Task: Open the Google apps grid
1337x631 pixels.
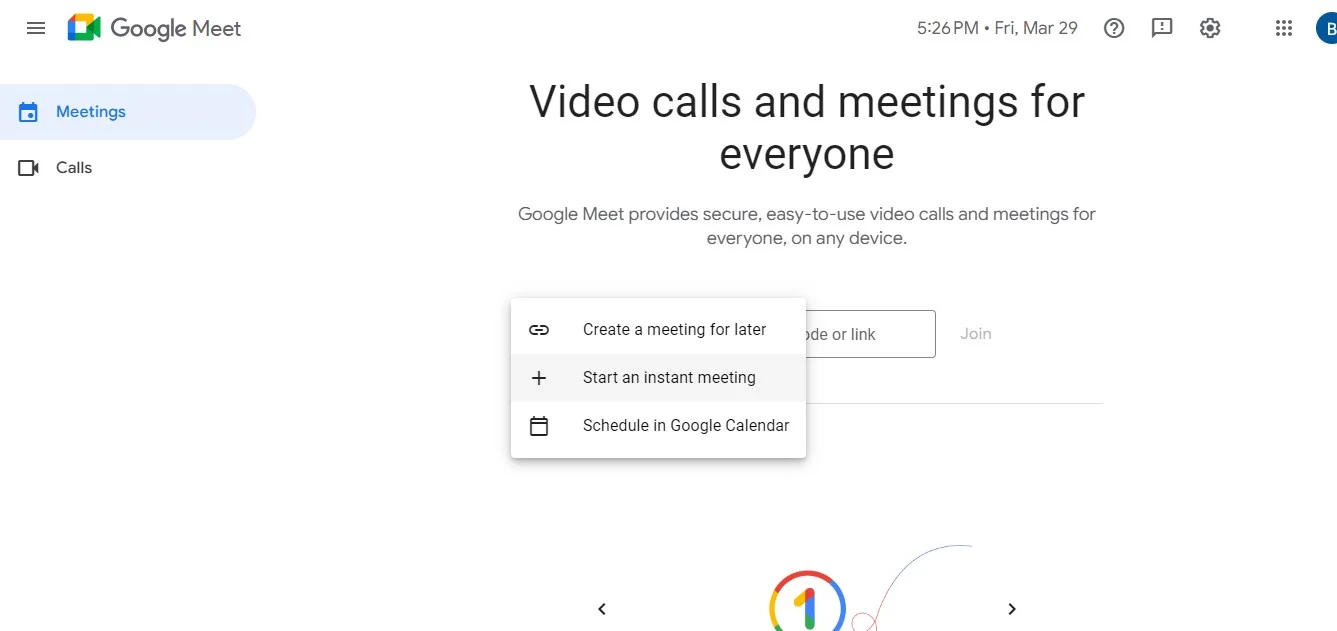Action: [x=1284, y=28]
